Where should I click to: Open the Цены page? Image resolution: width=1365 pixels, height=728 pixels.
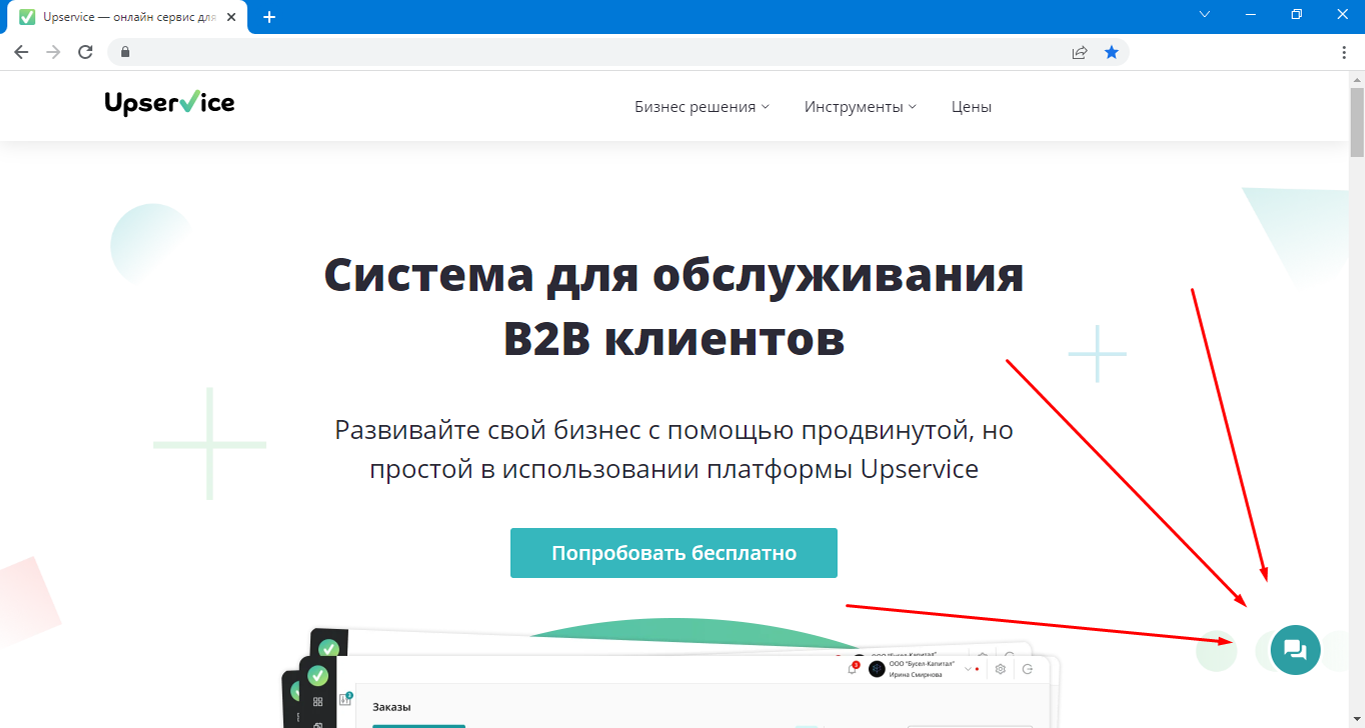(x=971, y=106)
